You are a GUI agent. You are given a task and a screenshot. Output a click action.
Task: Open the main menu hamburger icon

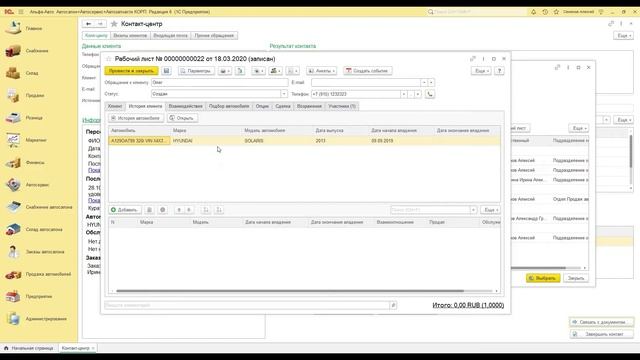[x=21, y=12]
